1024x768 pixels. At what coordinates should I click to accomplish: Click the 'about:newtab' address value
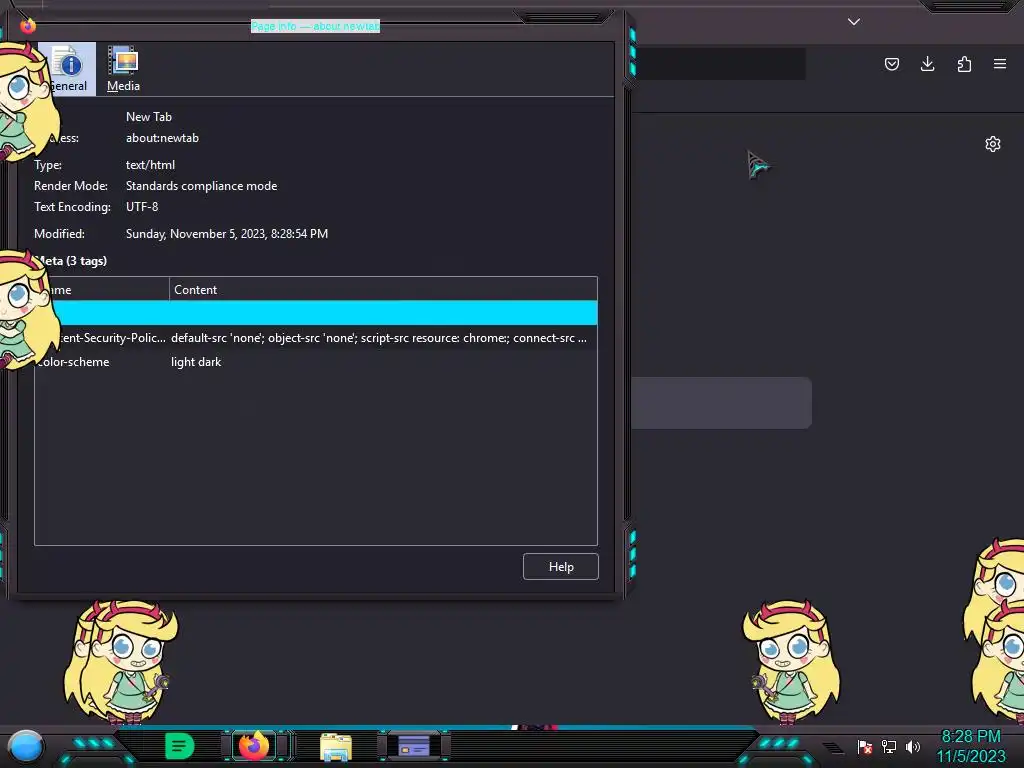pos(162,138)
